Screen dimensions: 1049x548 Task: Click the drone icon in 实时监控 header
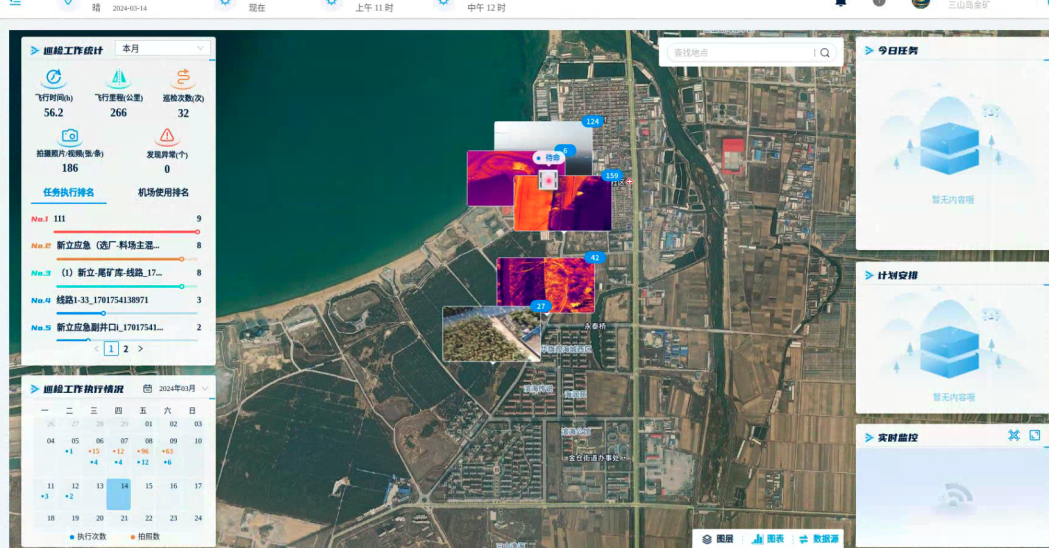click(1013, 436)
